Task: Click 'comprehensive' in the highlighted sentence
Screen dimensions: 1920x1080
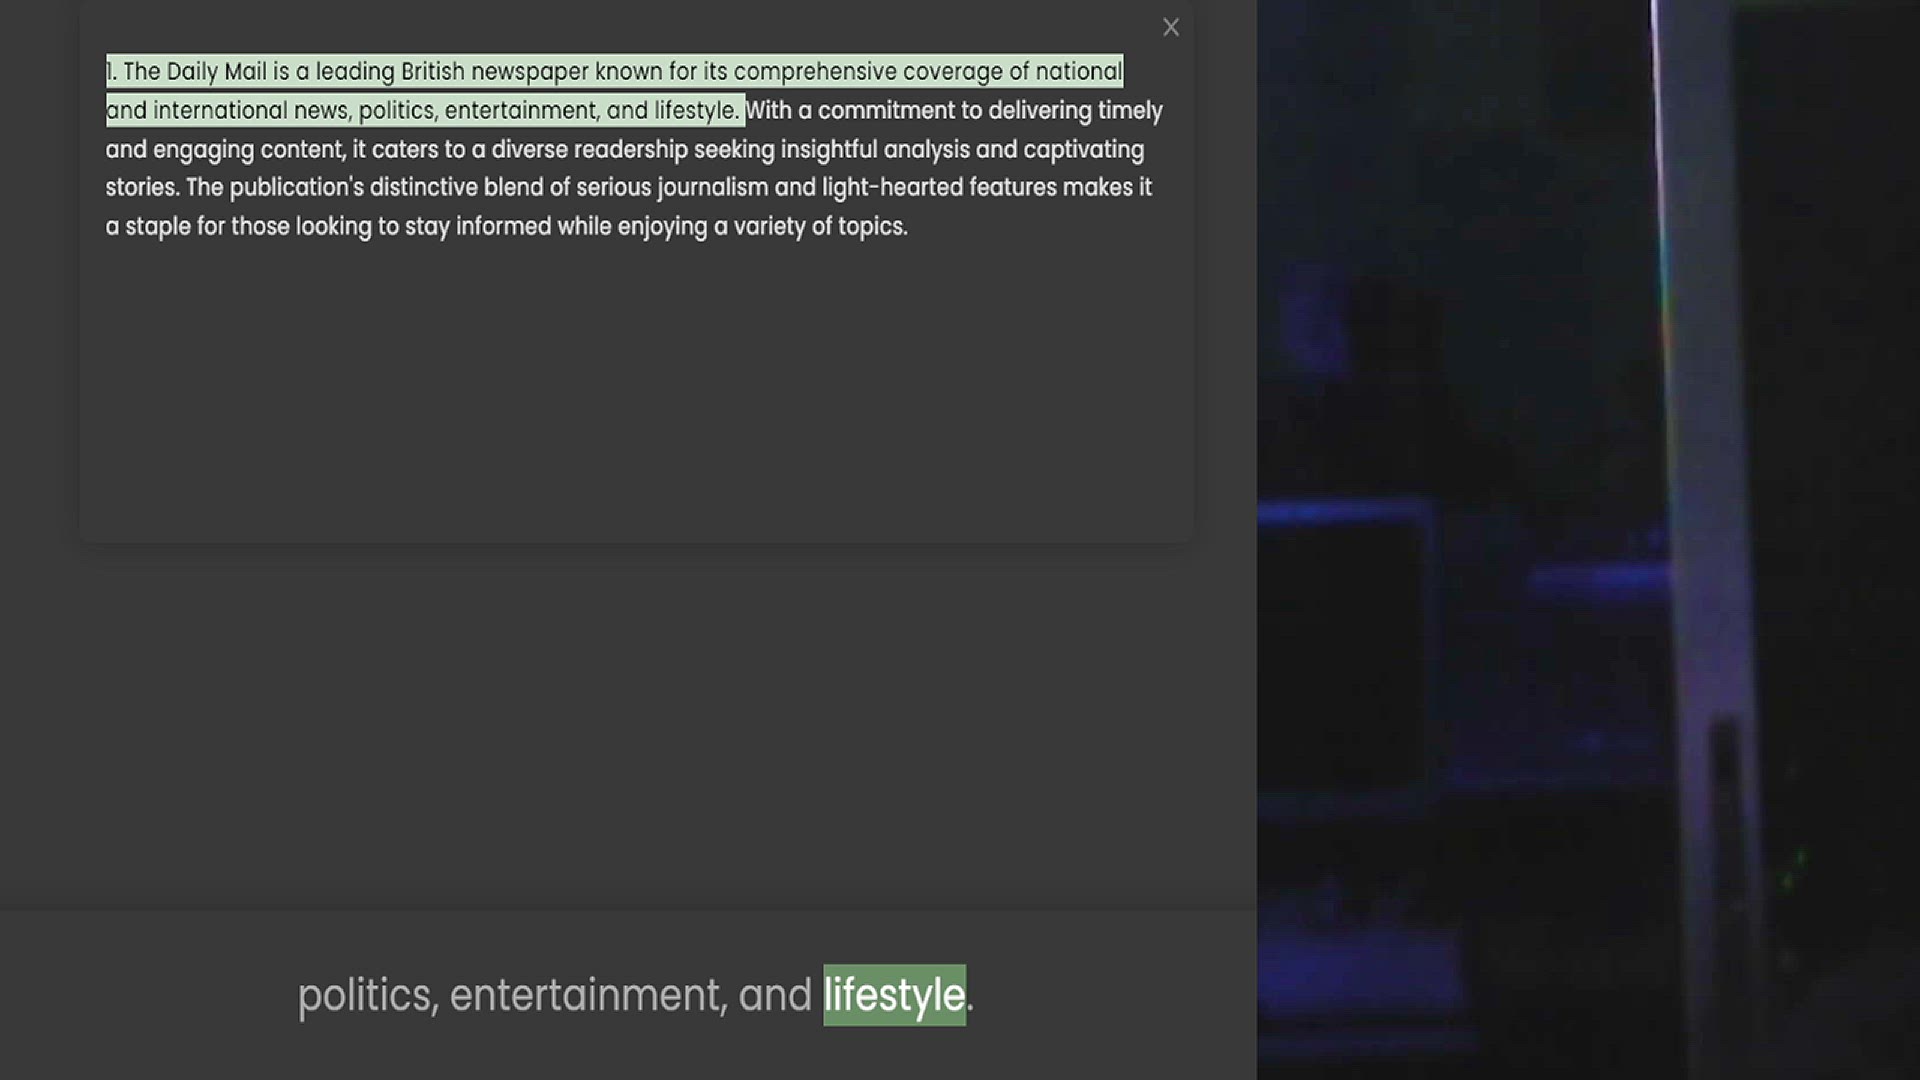Action: 815,72
